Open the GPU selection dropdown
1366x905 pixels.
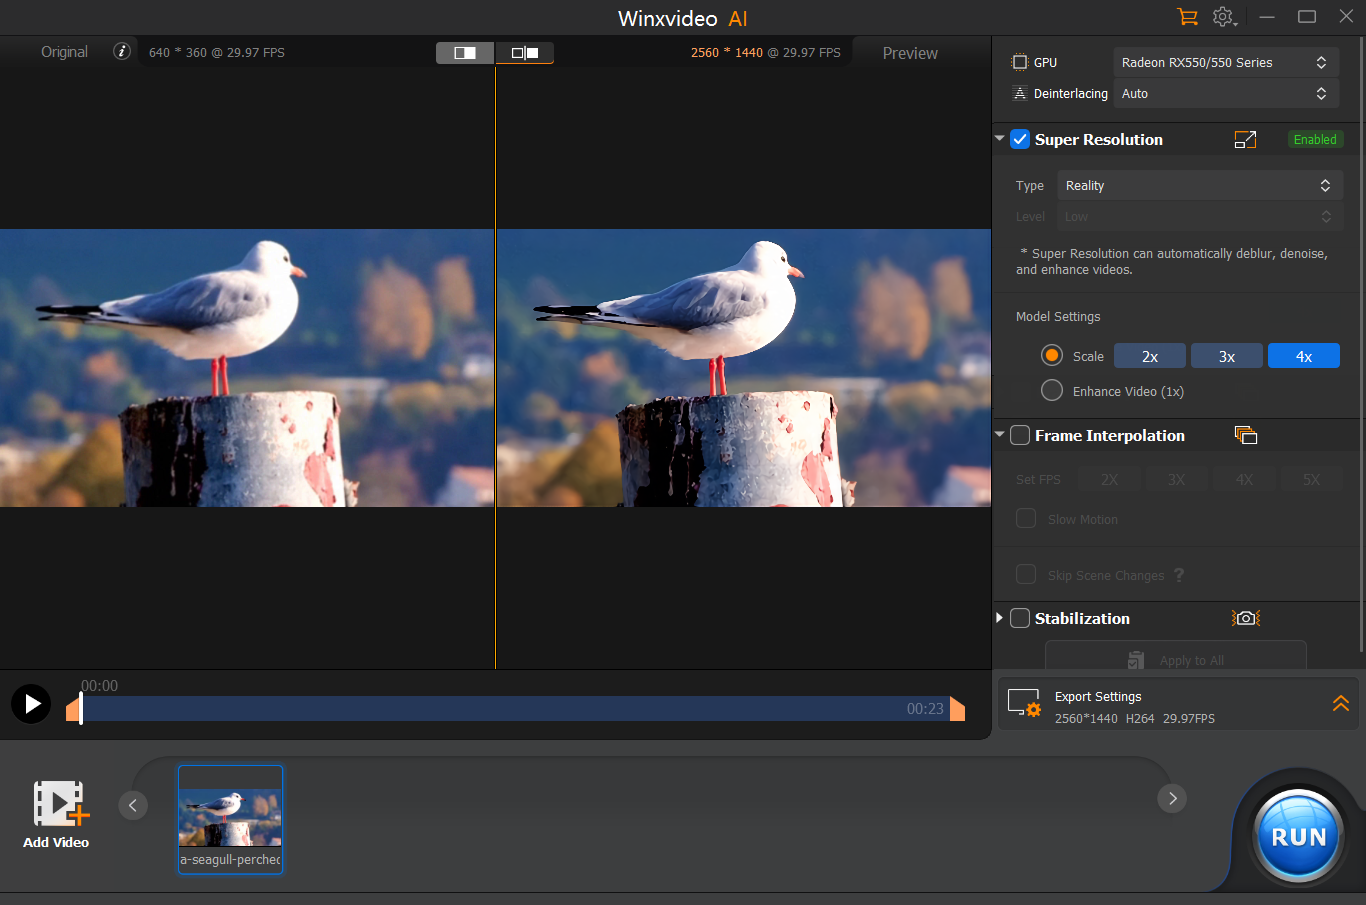[1225, 62]
